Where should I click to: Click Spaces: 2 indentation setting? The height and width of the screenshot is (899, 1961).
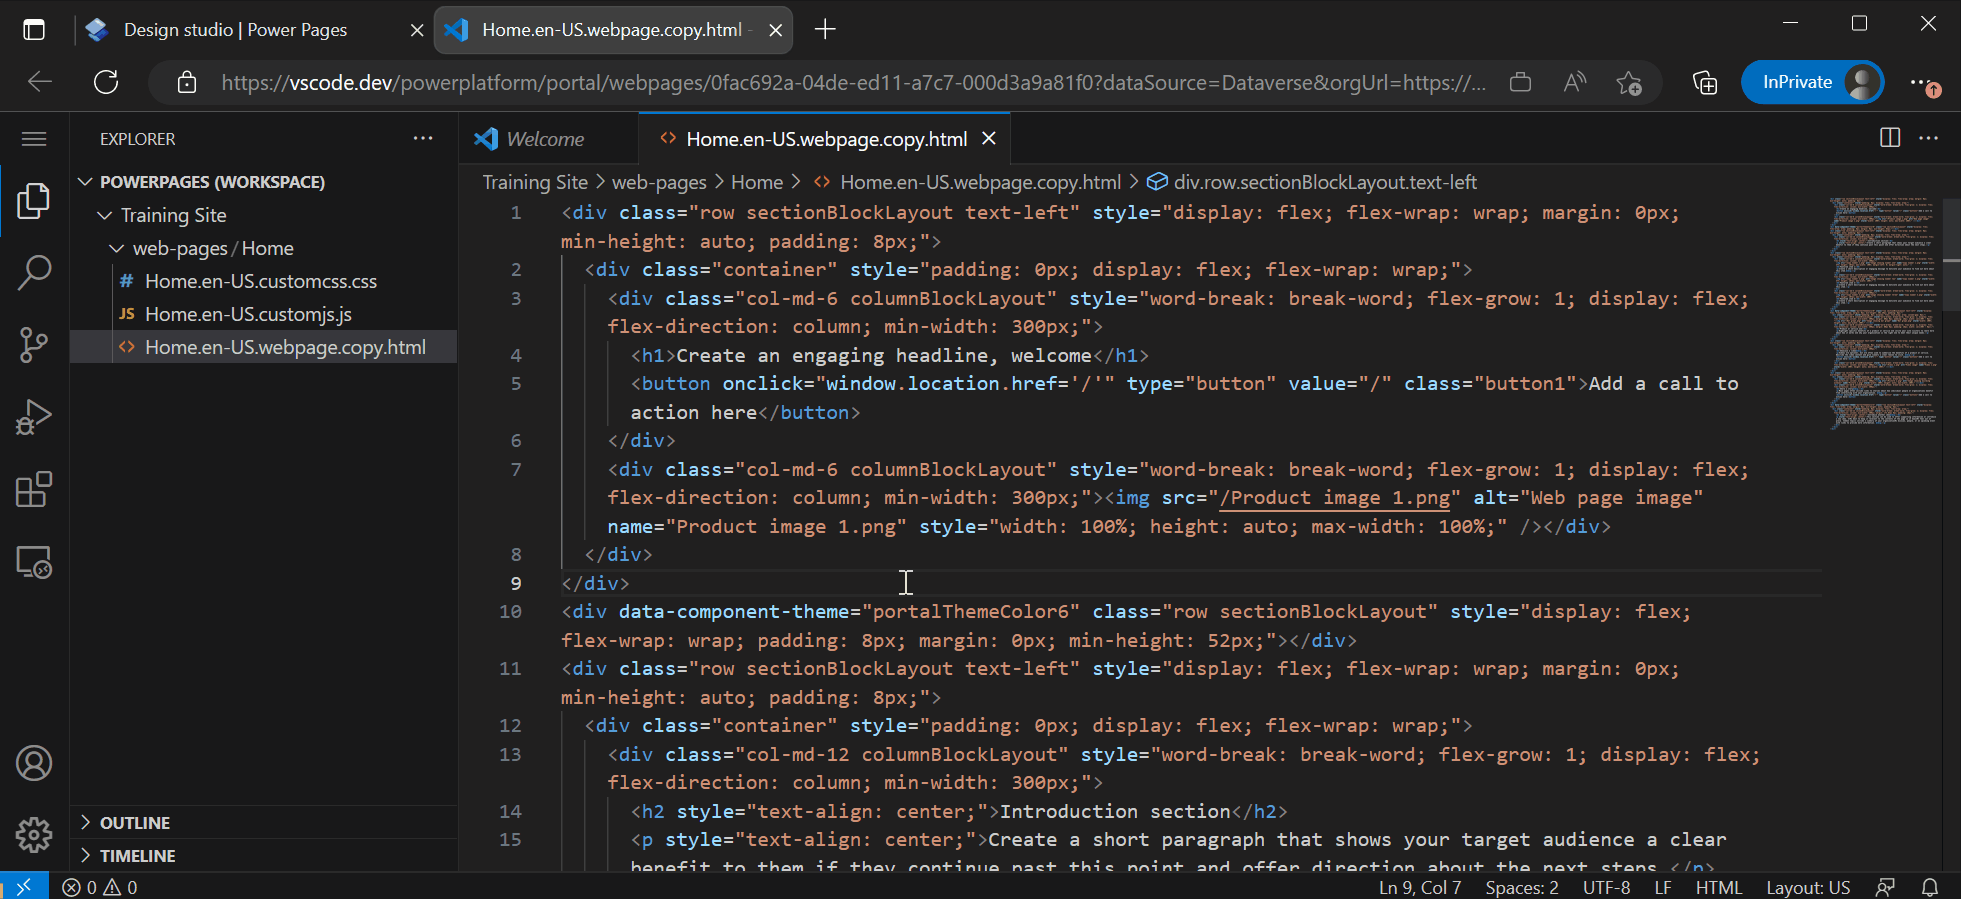pyautogui.click(x=1521, y=887)
